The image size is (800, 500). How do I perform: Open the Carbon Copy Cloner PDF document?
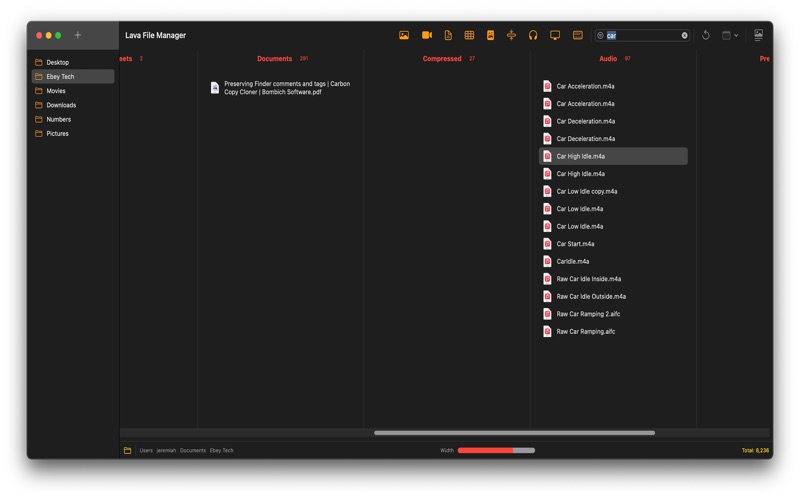click(286, 88)
